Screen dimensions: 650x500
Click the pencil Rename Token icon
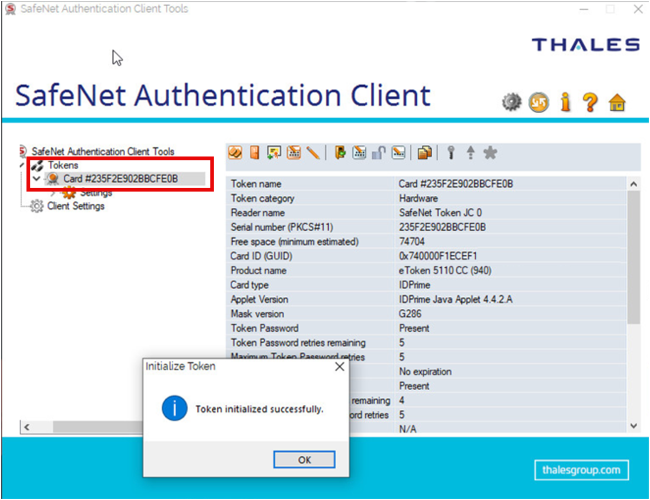[x=313, y=153]
